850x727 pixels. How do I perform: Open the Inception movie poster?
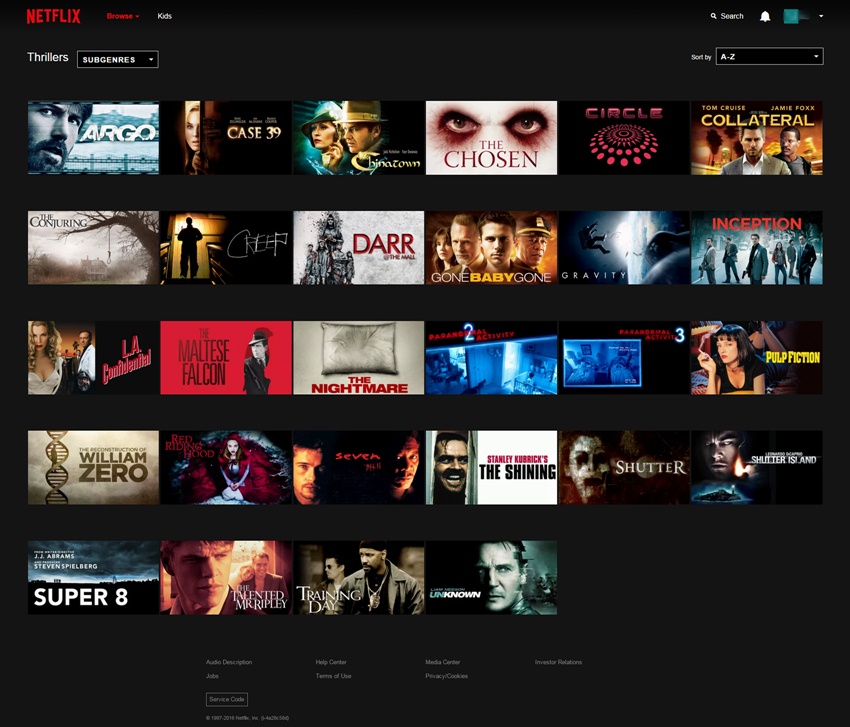[756, 248]
